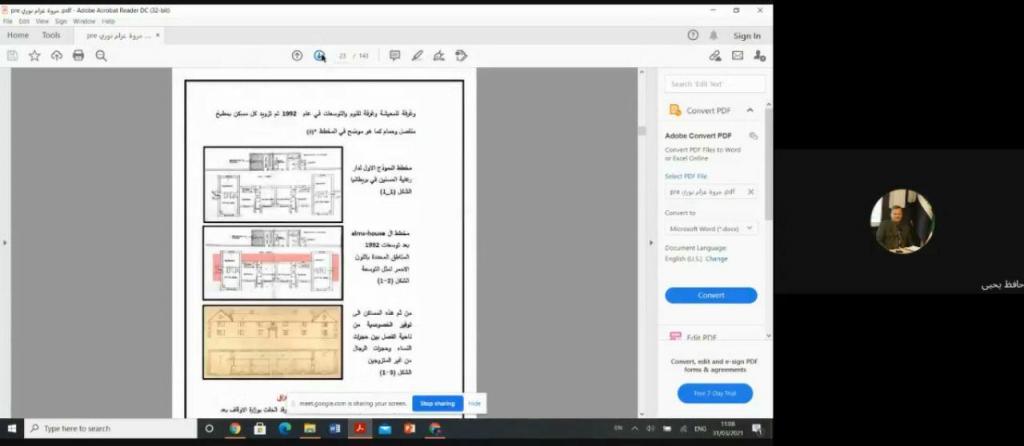The width and height of the screenshot is (1024, 446).
Task: Upload the file to cloud
Action: pos(56,56)
